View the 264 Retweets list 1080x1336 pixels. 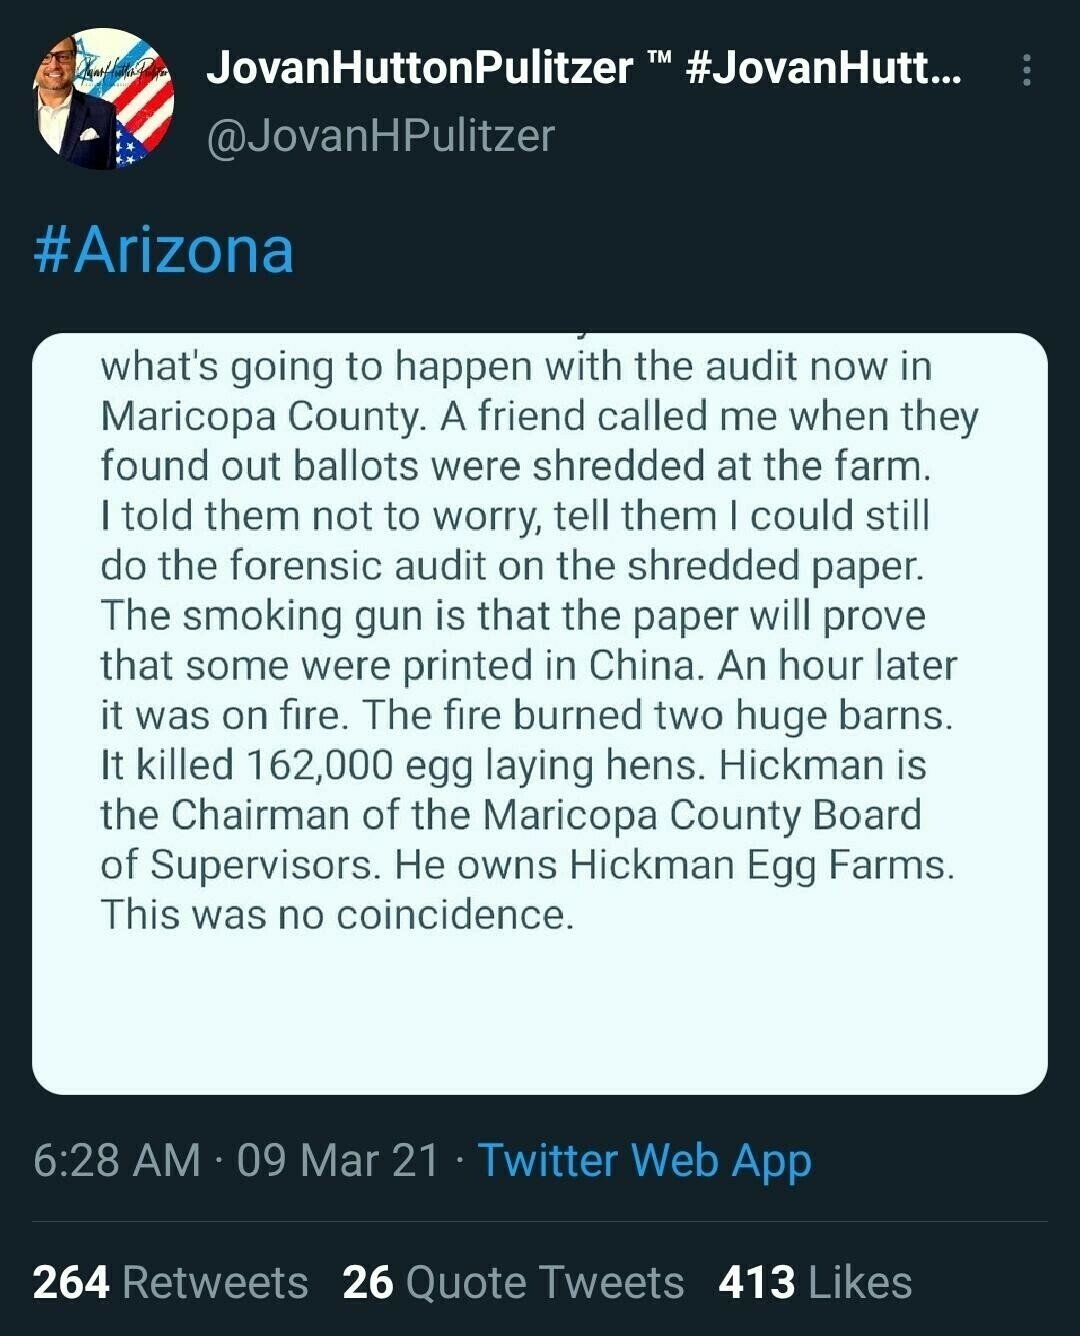coord(170,1282)
